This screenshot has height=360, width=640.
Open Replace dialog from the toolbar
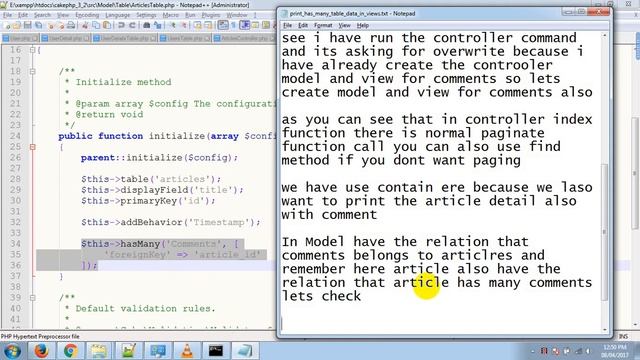click(157, 26)
